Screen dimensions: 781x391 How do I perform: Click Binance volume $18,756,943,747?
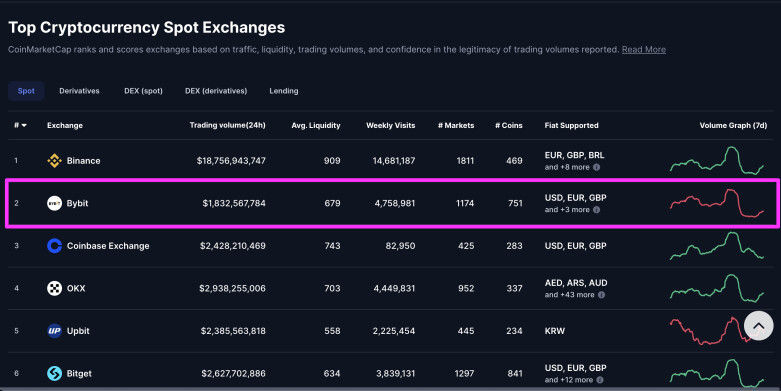click(x=231, y=161)
